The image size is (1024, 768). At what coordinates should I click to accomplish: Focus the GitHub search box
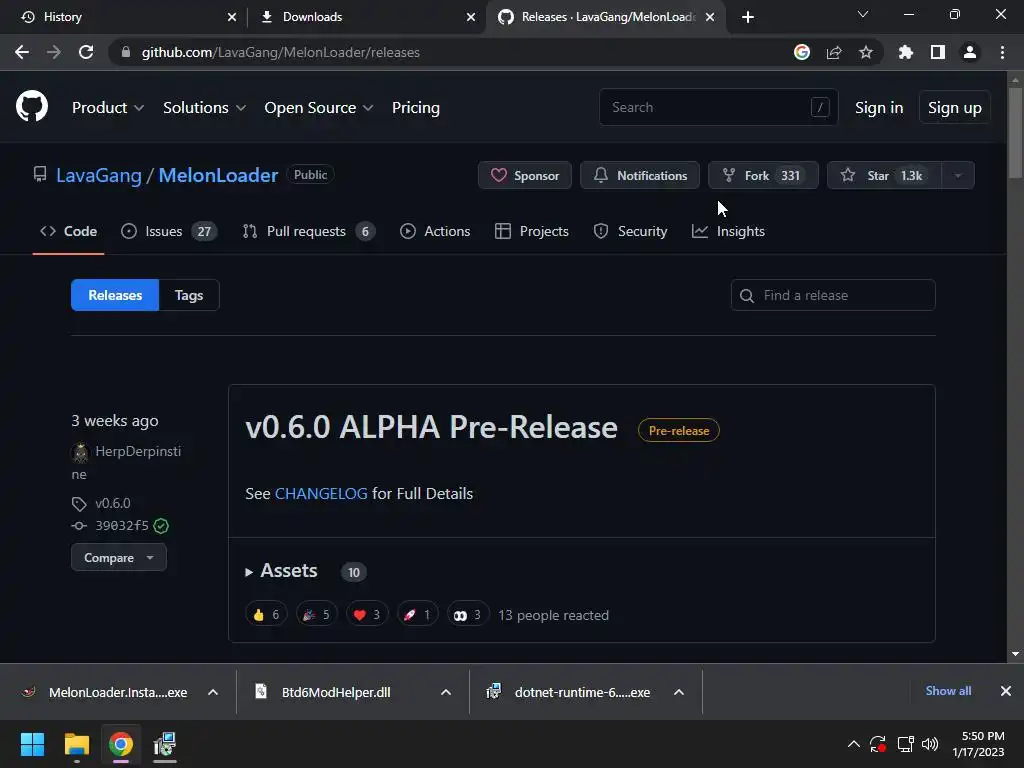click(718, 107)
